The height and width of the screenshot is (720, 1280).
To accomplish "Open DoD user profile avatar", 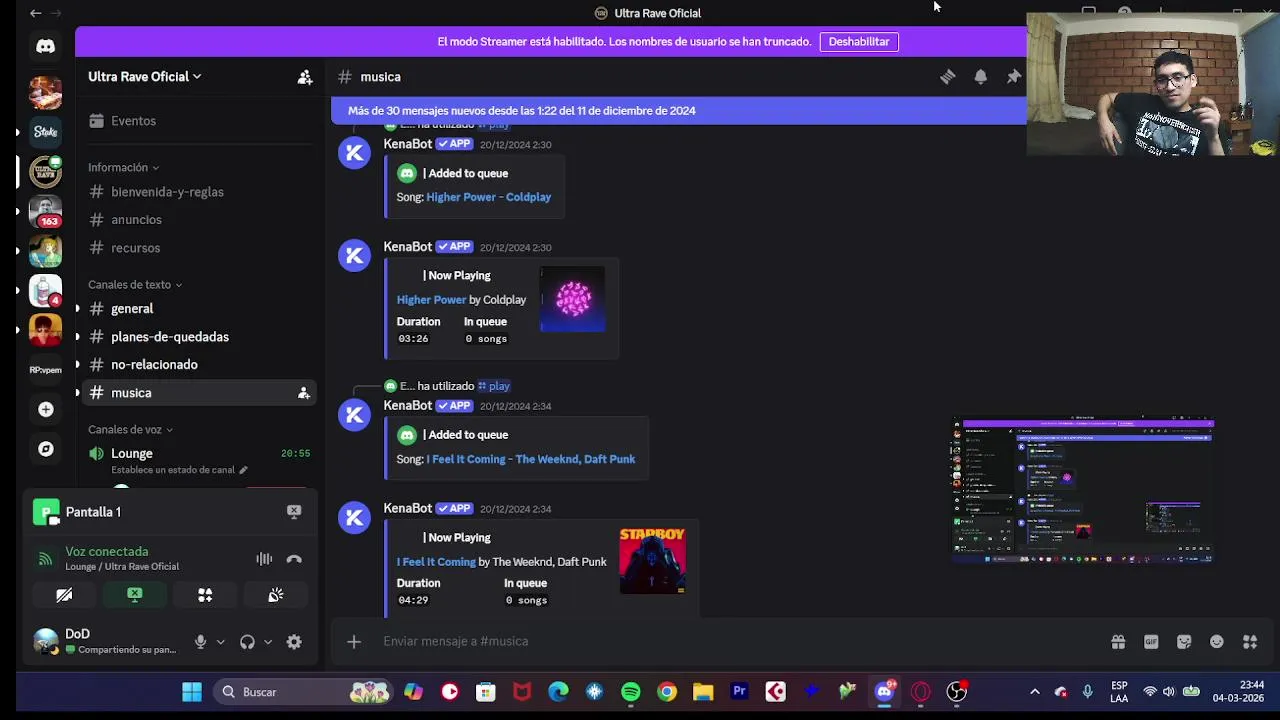I will [46, 641].
